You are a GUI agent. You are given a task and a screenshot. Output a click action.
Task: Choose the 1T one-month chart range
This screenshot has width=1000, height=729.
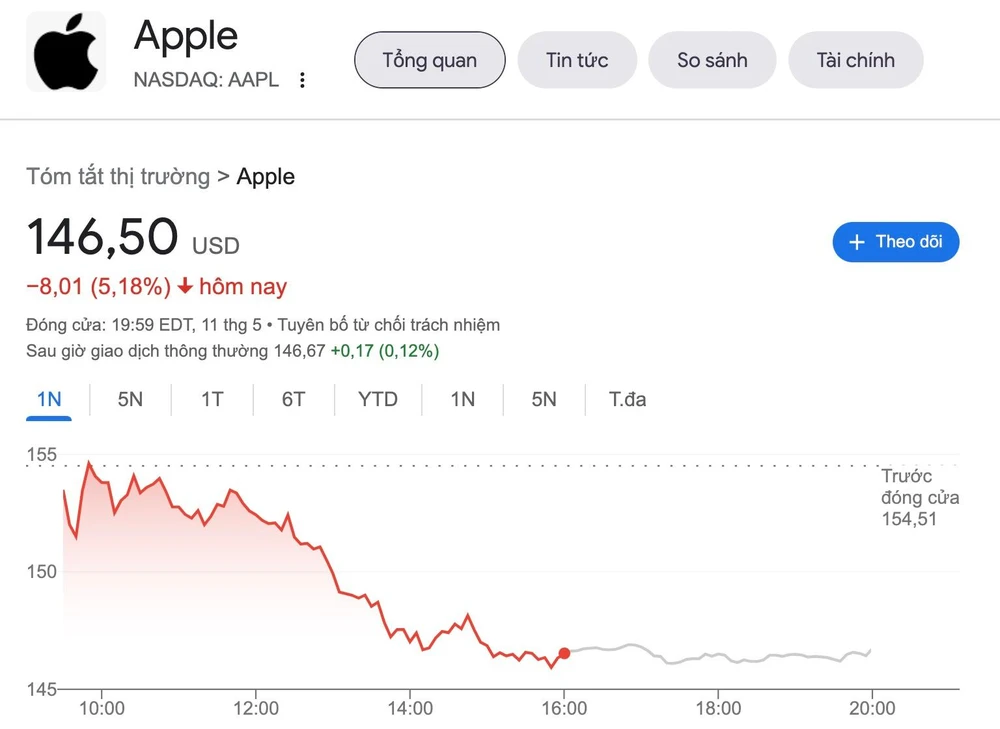[211, 399]
